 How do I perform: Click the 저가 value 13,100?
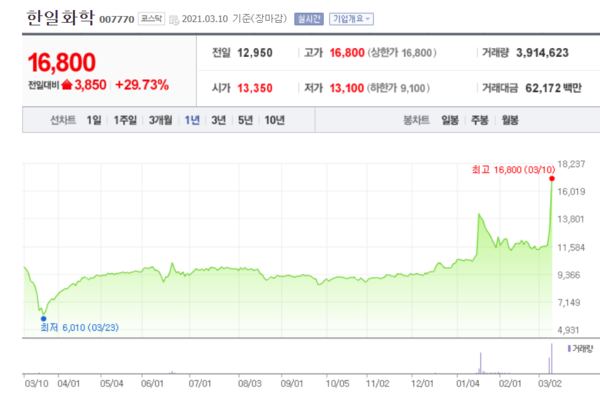pos(347,88)
